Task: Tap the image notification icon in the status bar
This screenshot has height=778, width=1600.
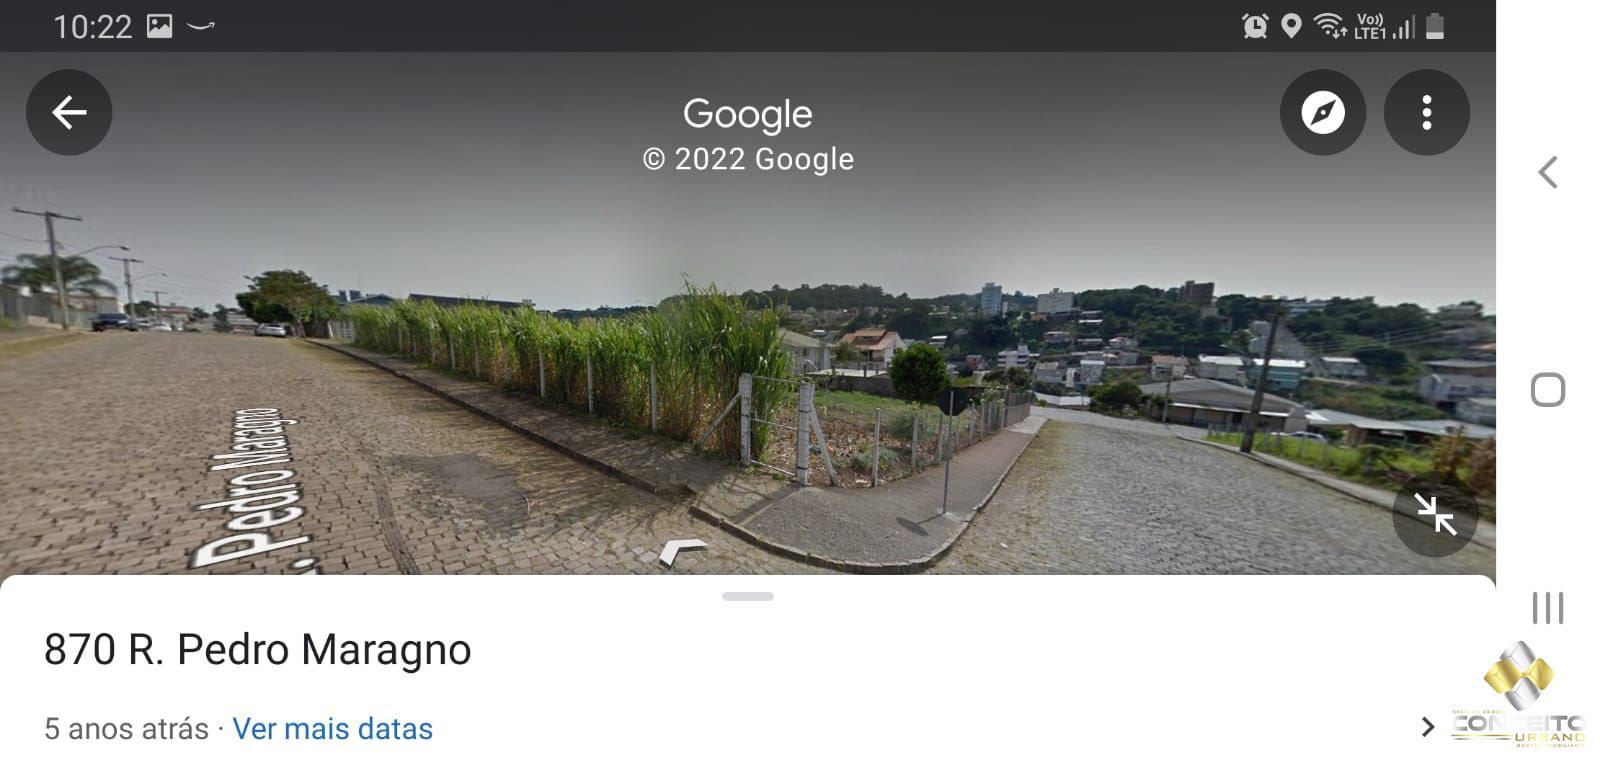Action: 160,26
